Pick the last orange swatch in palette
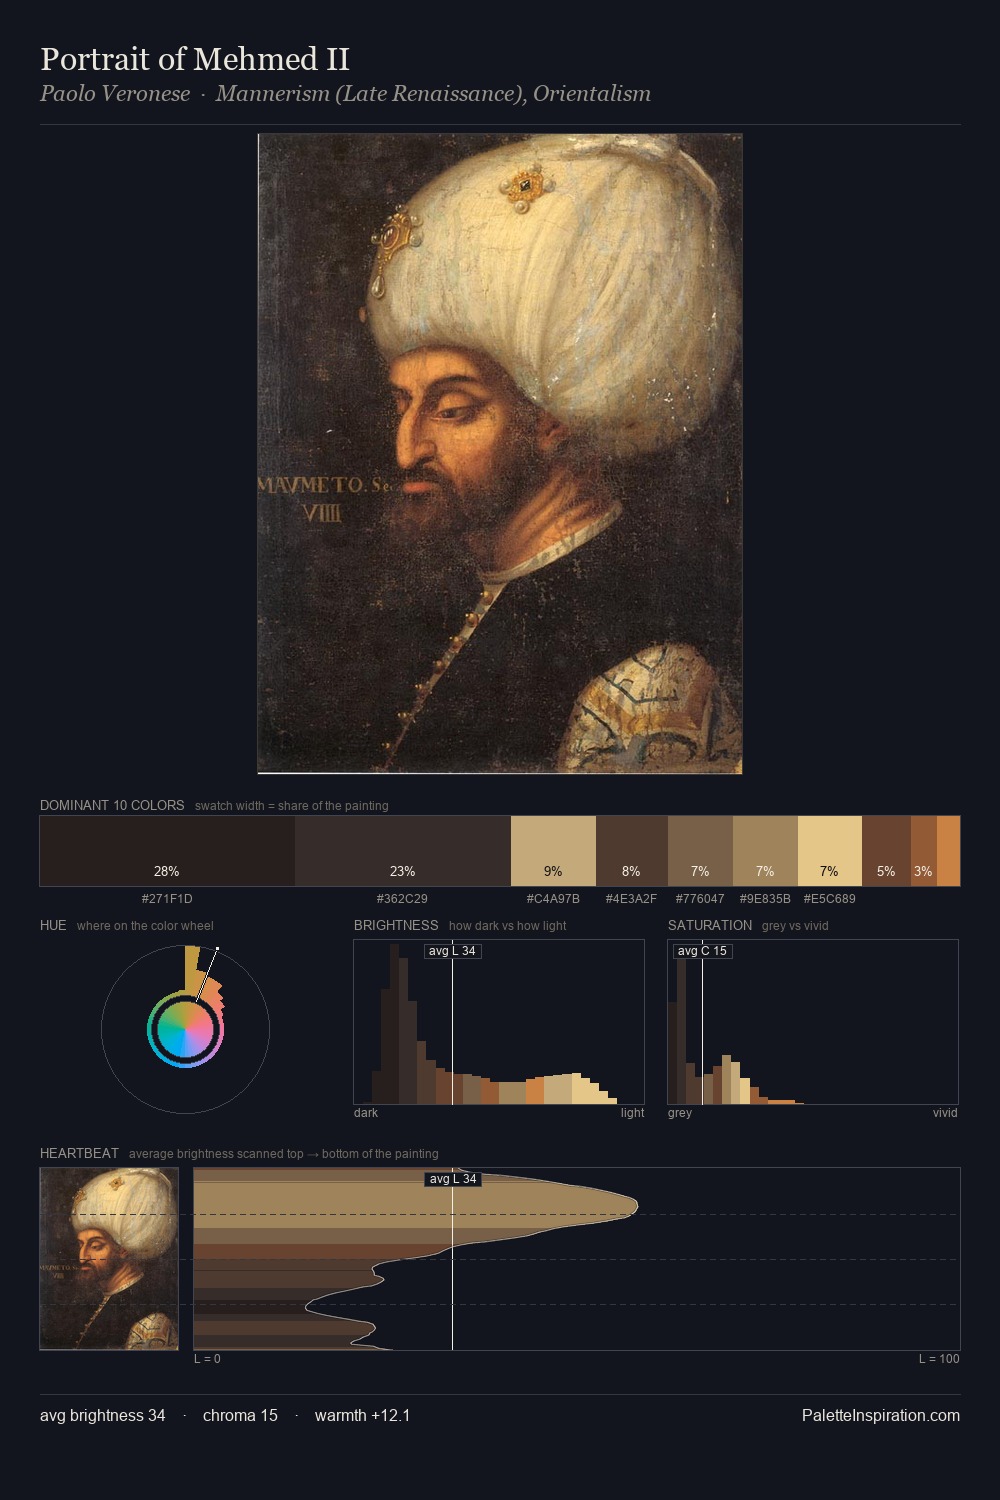The width and height of the screenshot is (1000, 1500). click(948, 851)
